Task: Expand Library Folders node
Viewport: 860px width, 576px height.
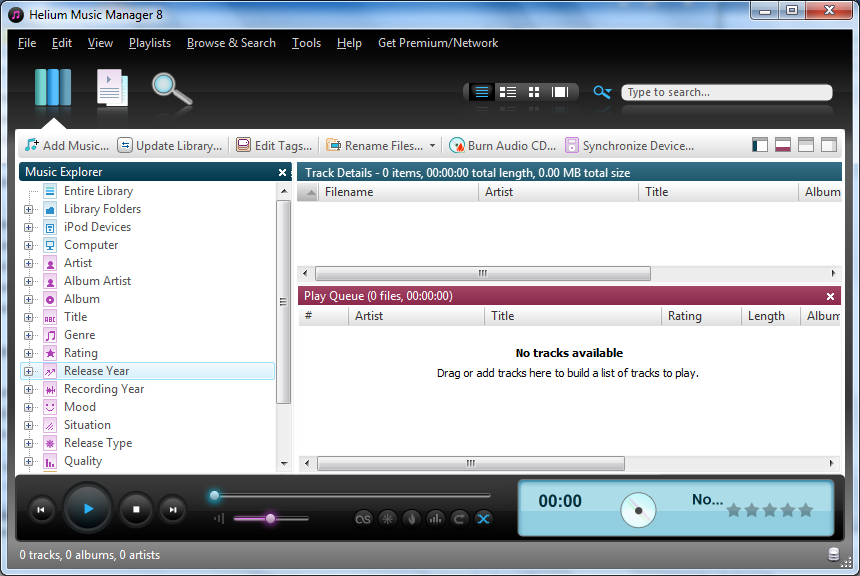Action: click(29, 209)
